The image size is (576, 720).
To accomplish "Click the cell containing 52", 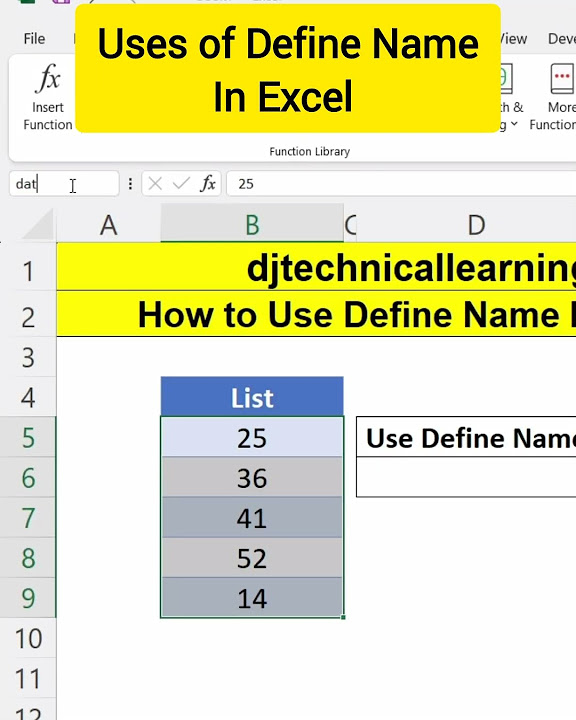I will click(252, 557).
